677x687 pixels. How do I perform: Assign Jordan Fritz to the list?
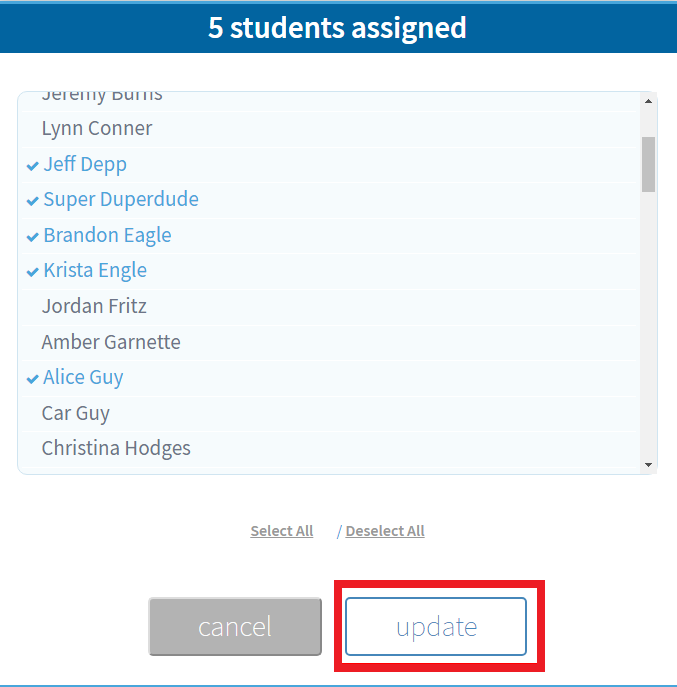pyautogui.click(x=94, y=306)
